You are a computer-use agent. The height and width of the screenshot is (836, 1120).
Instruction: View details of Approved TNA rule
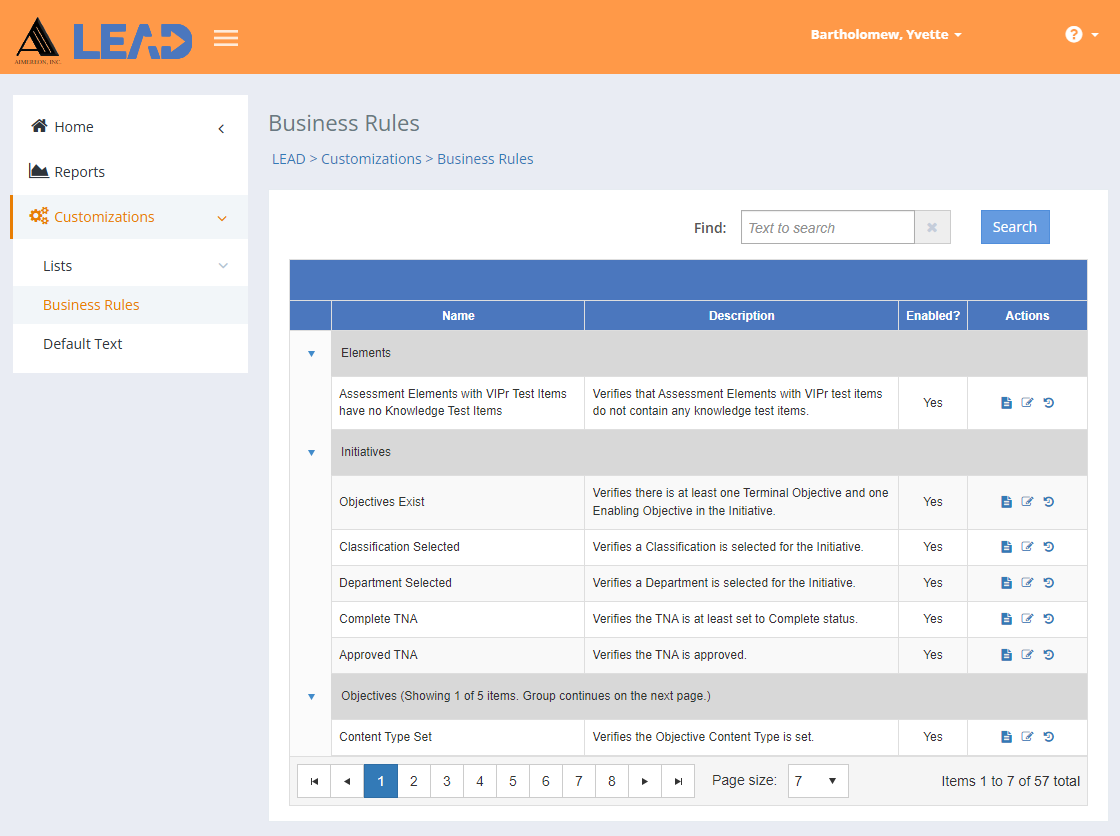coord(1006,655)
